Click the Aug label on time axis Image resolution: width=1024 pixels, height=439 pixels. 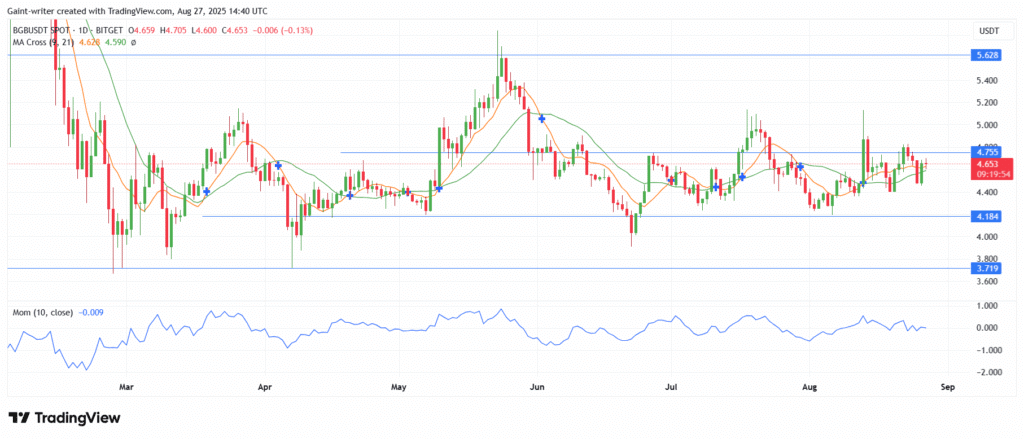(x=810, y=387)
